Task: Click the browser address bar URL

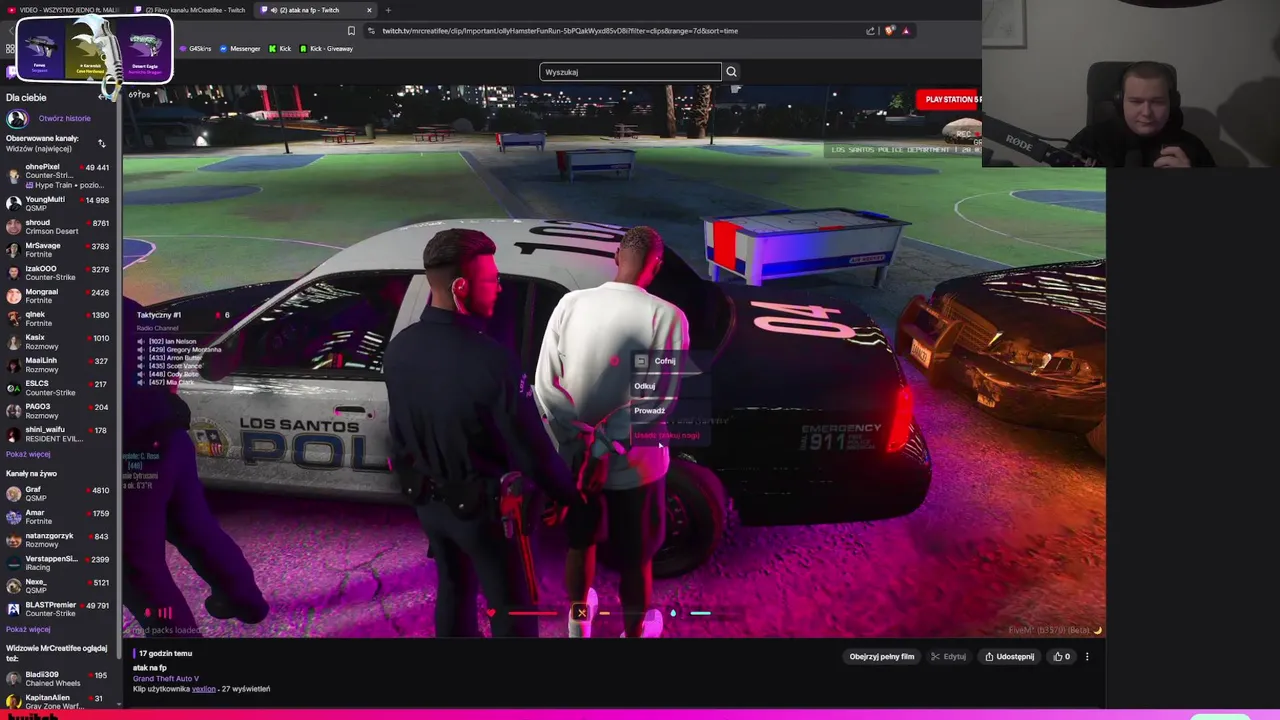Action: click(560, 31)
